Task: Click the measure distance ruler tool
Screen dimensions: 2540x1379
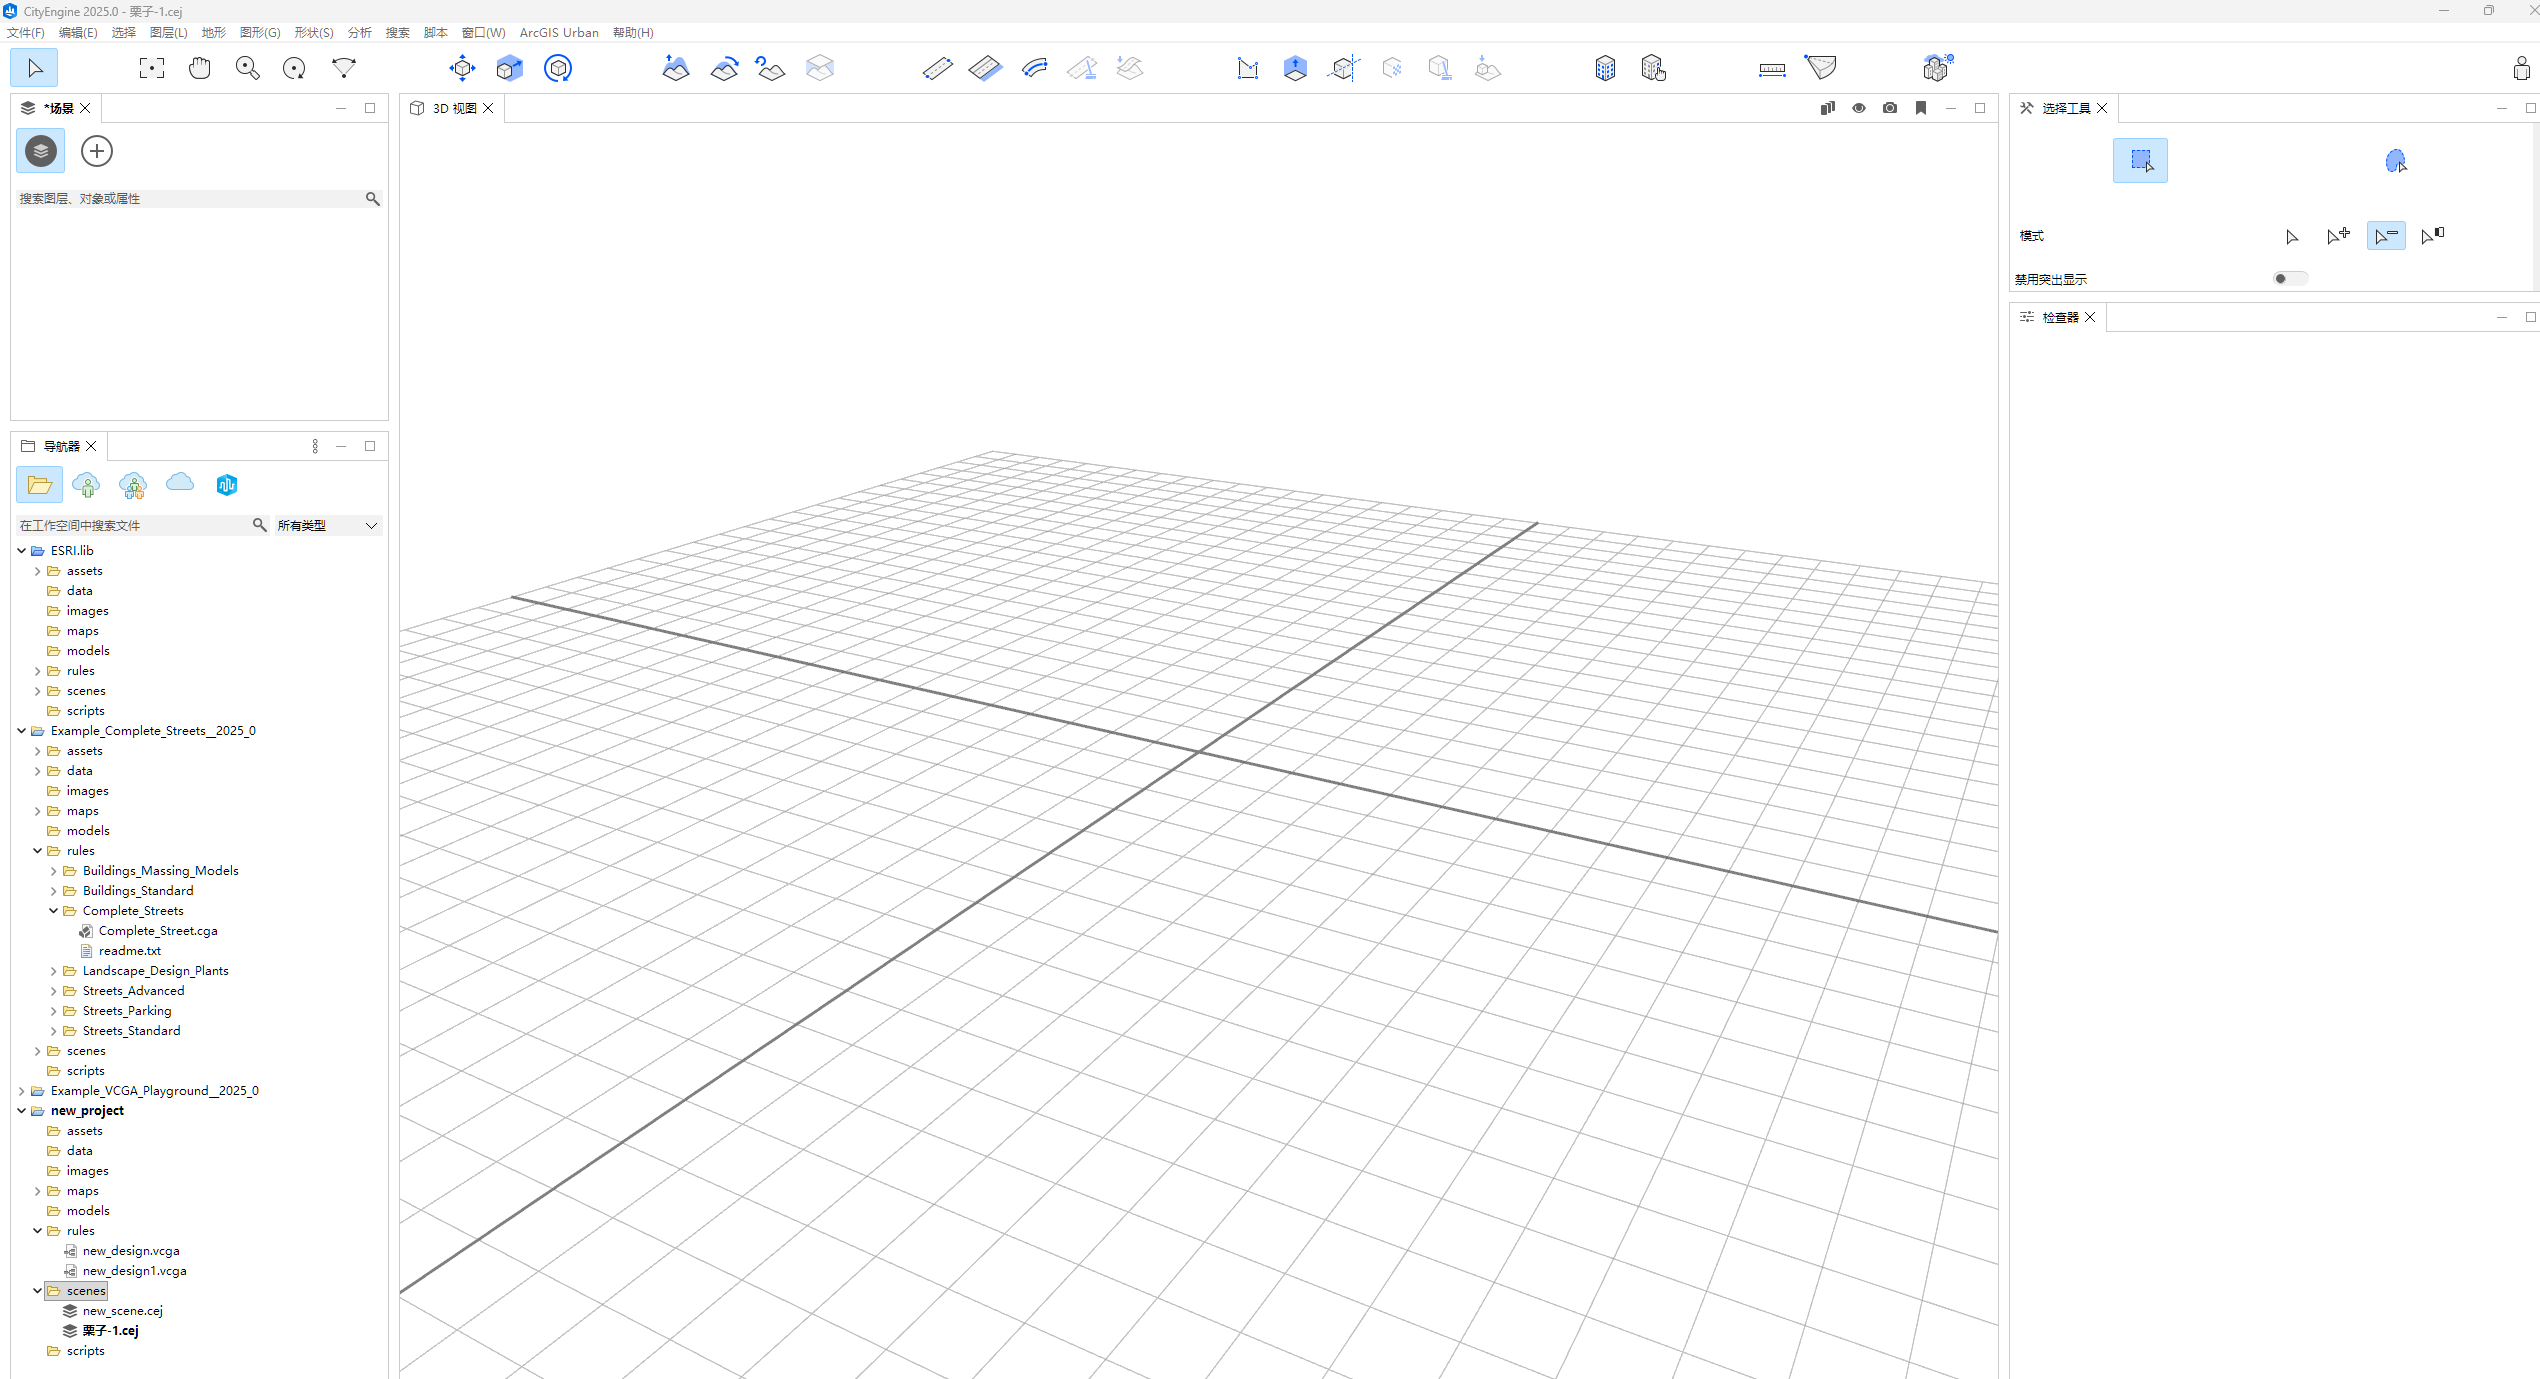Action: 1772,68
